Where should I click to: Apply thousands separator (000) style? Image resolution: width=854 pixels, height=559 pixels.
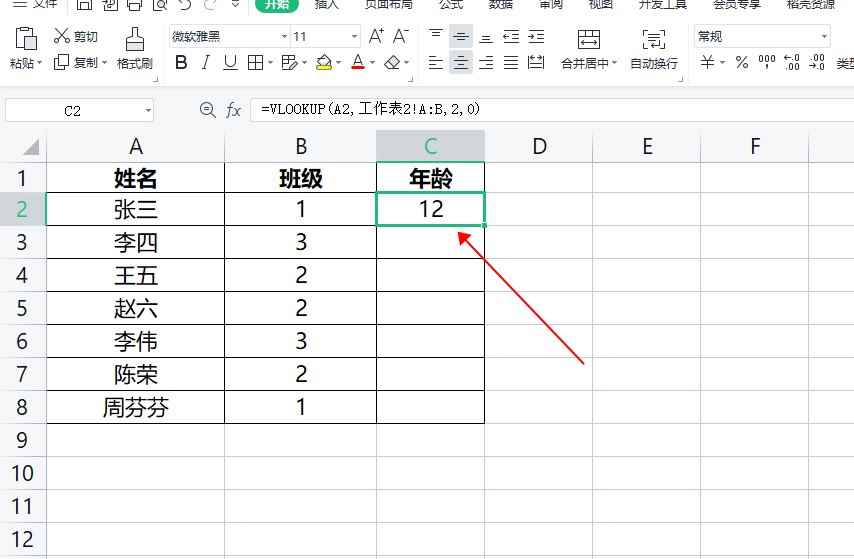point(767,62)
